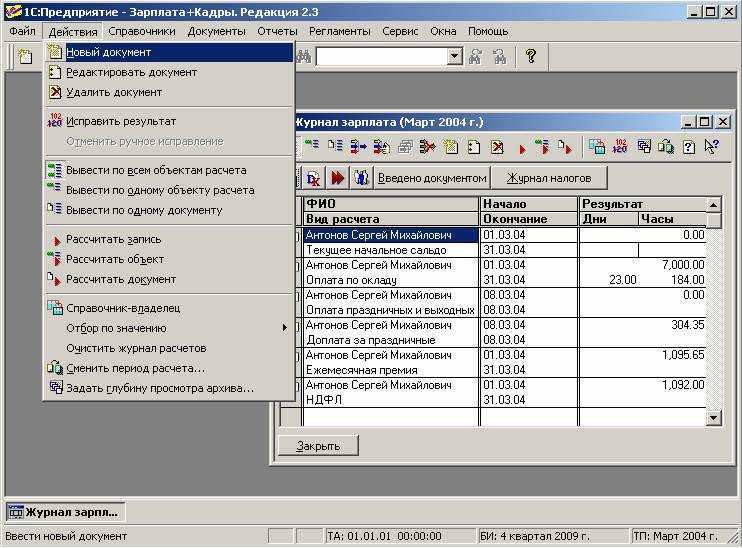Image resolution: width=742 pixels, height=548 pixels.
Task: Click the Введено документом button
Action: coord(432,178)
